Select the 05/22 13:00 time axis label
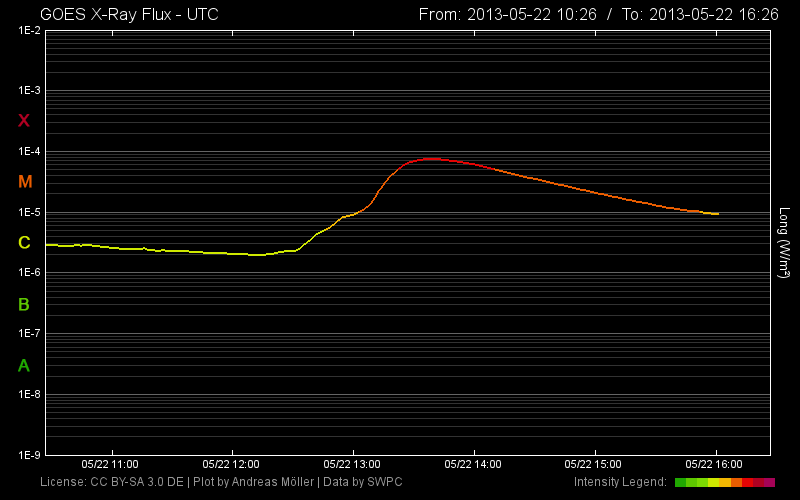 click(353, 465)
